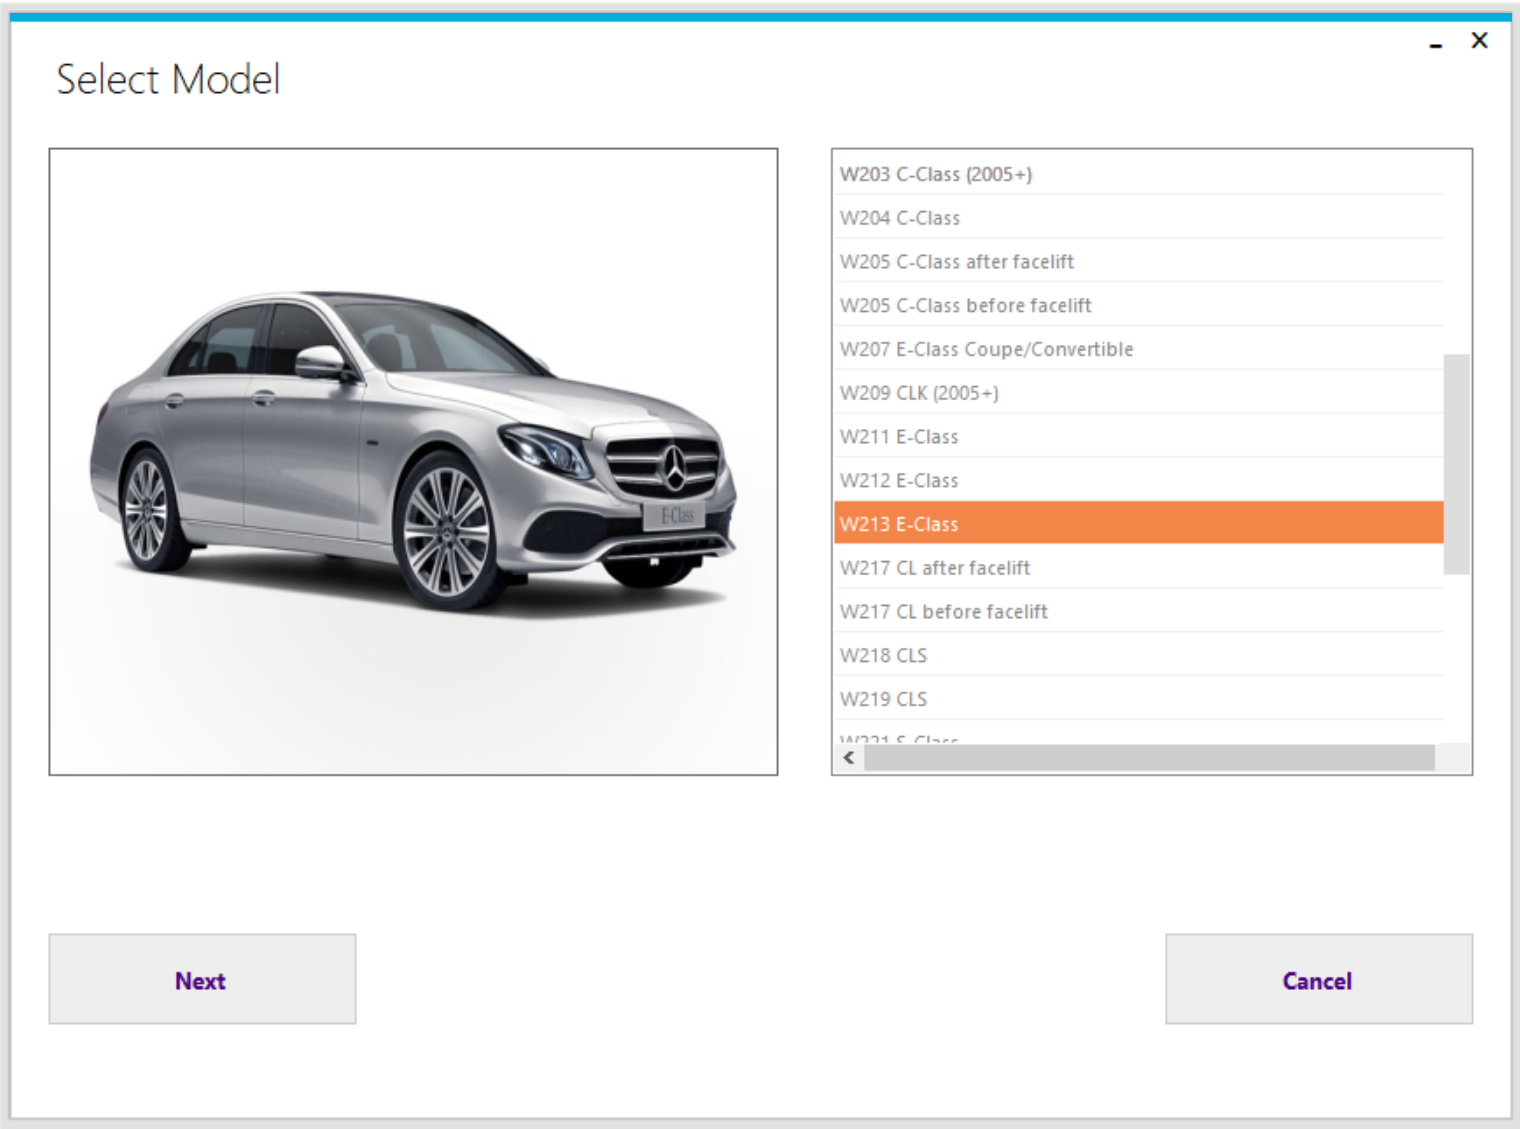This screenshot has width=1520, height=1129.
Task: Select W218 CLS model
Action: [x=1139, y=655]
